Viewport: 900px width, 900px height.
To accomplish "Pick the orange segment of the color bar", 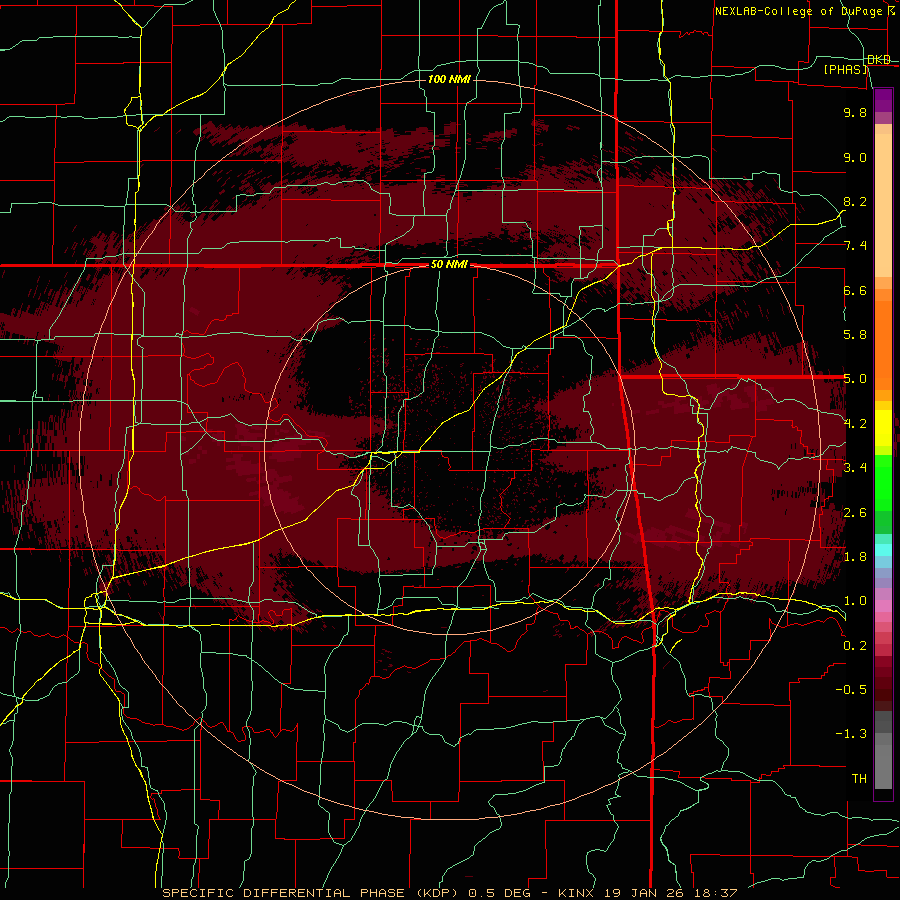I will pyautogui.click(x=883, y=346).
